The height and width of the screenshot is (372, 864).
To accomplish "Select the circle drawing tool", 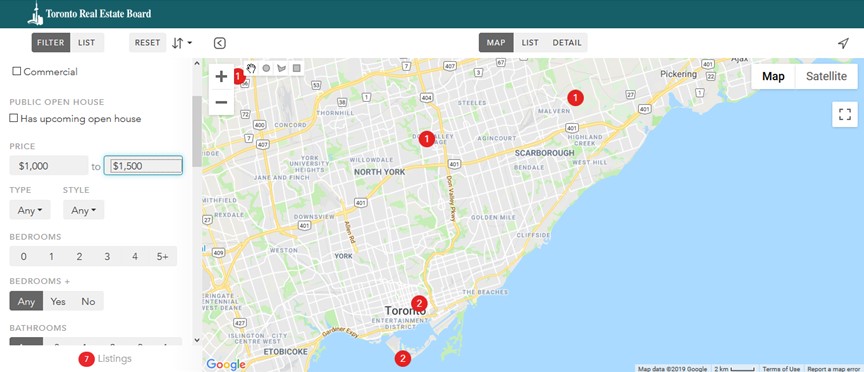I will [x=266, y=68].
